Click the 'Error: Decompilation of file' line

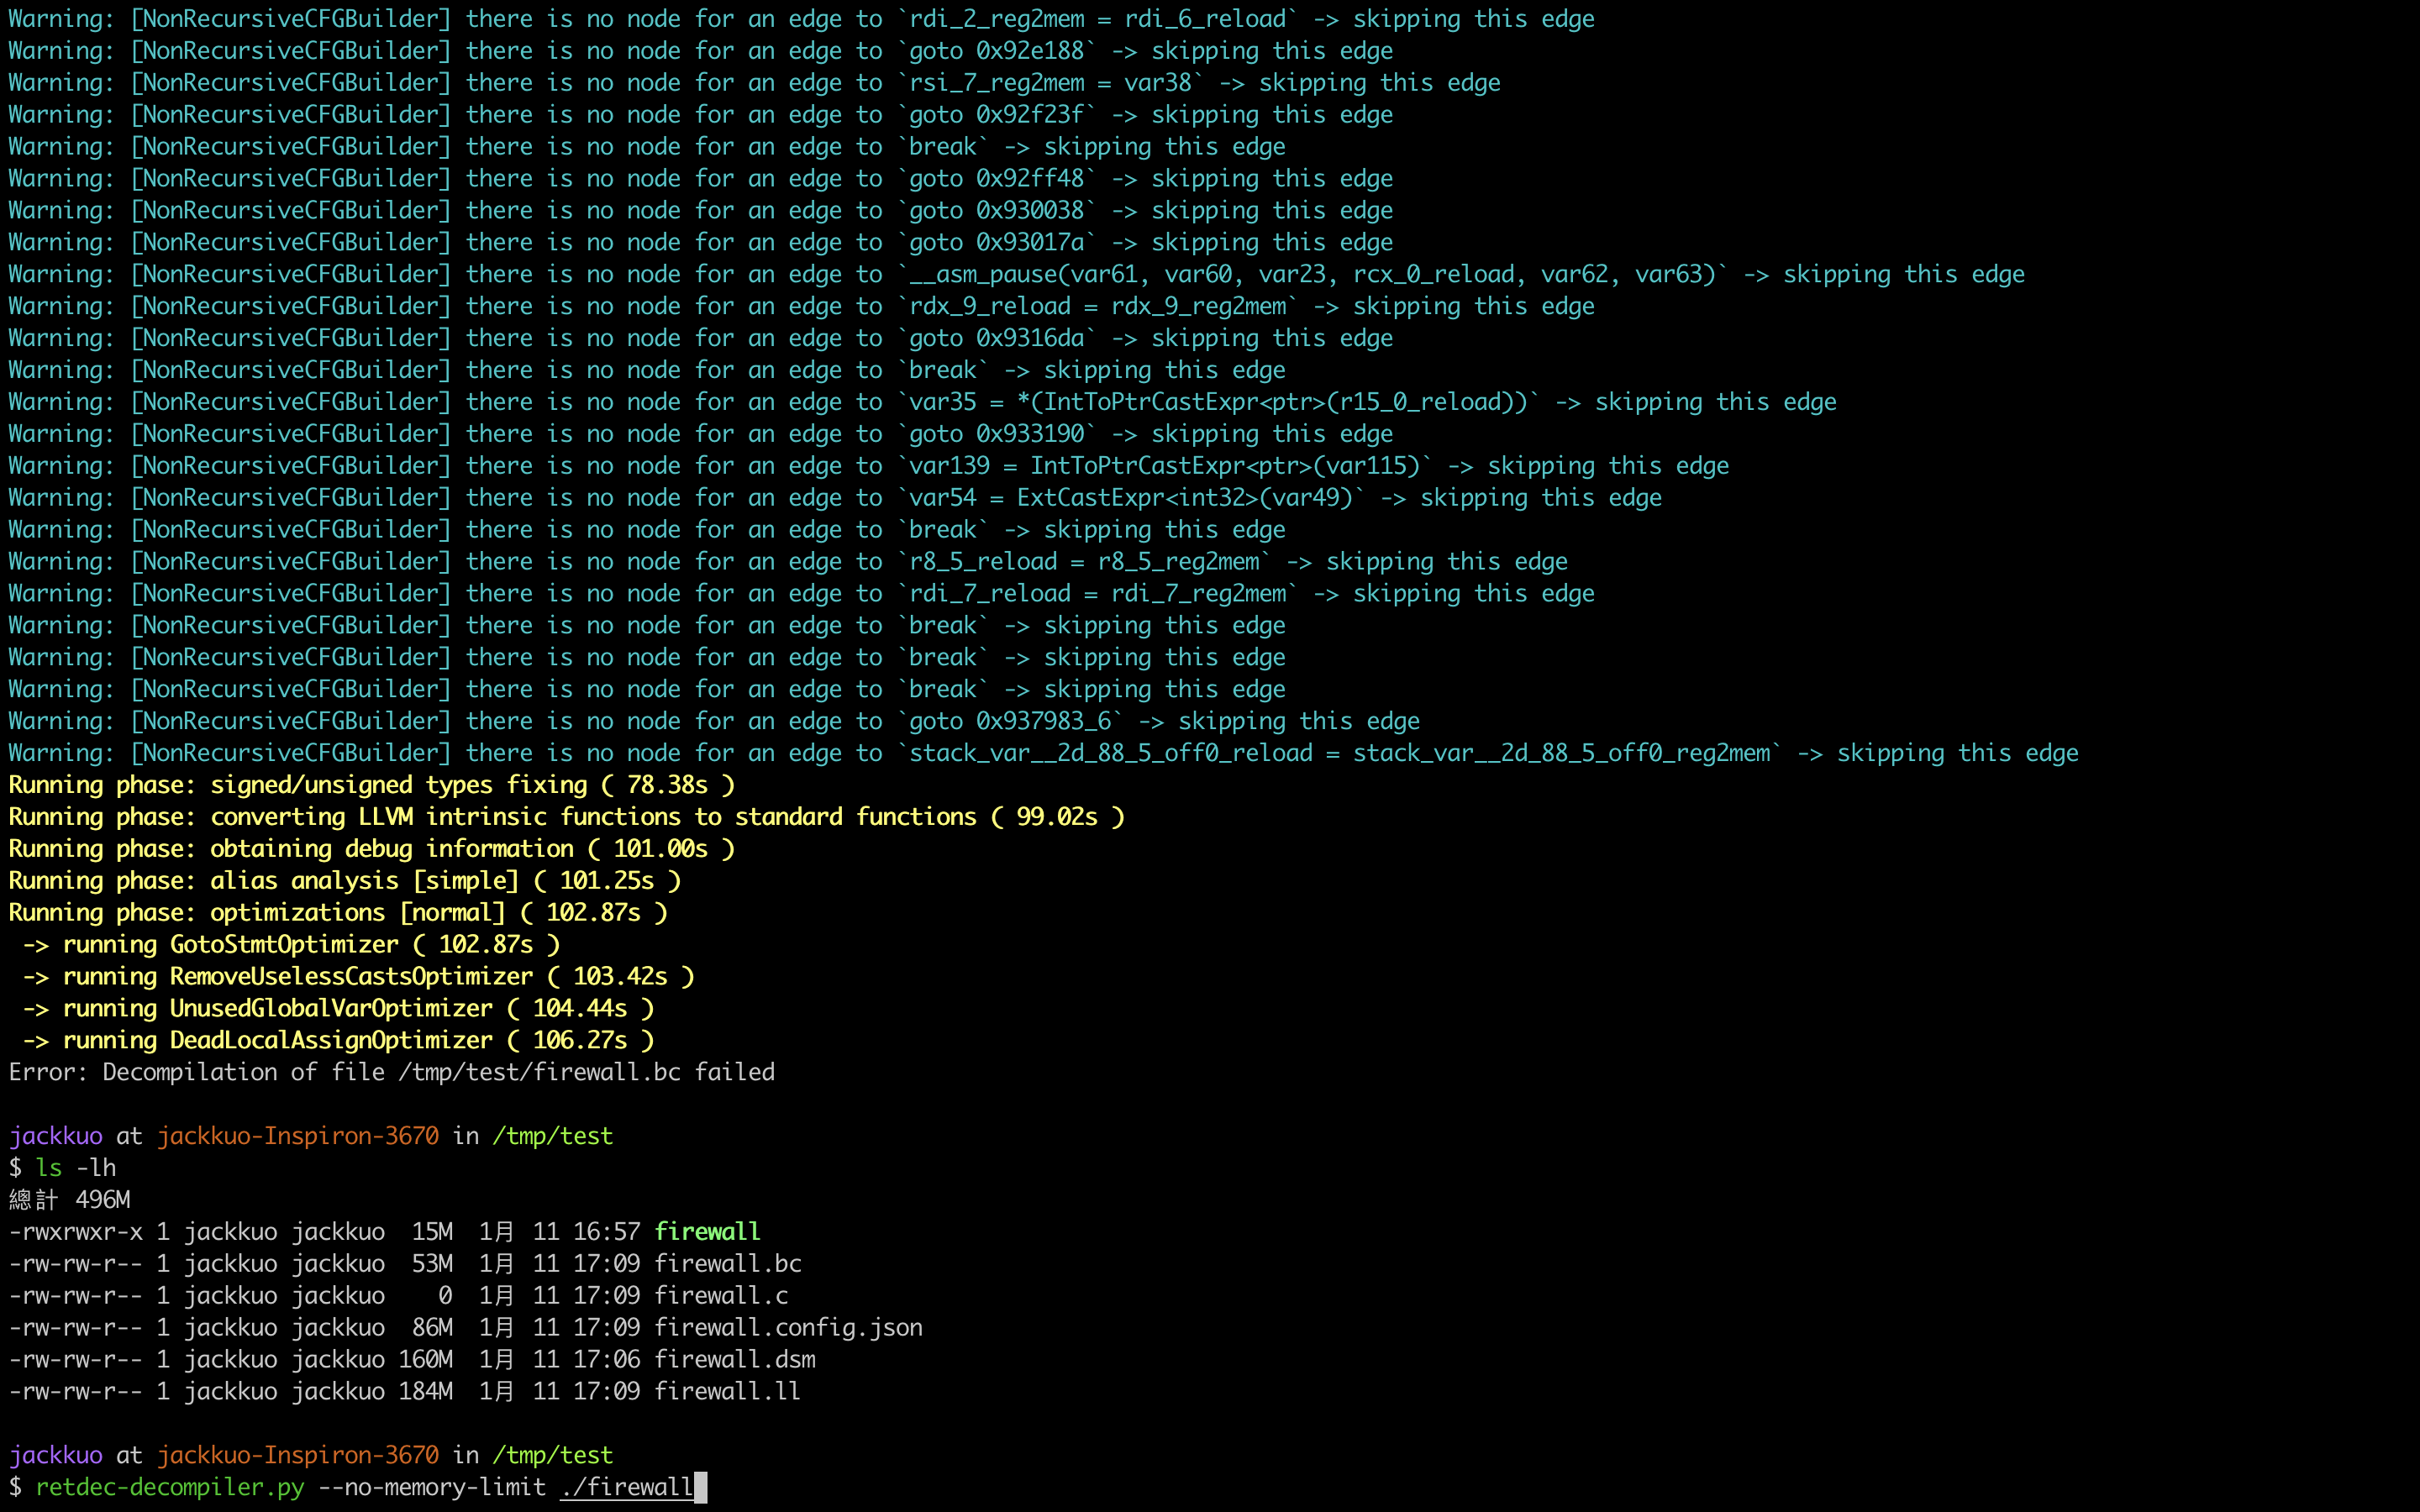point(392,1072)
